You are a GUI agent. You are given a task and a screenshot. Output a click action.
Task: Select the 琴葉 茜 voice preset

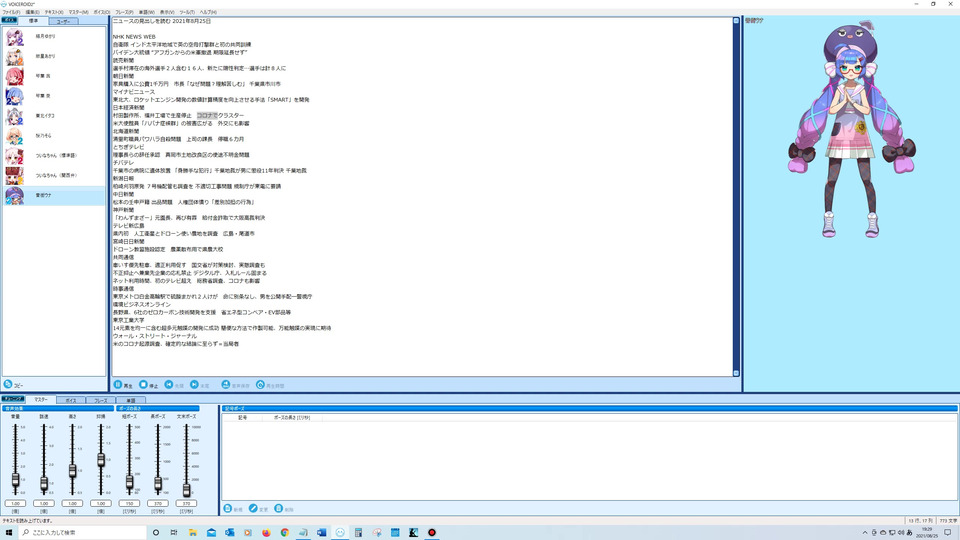click(54, 77)
